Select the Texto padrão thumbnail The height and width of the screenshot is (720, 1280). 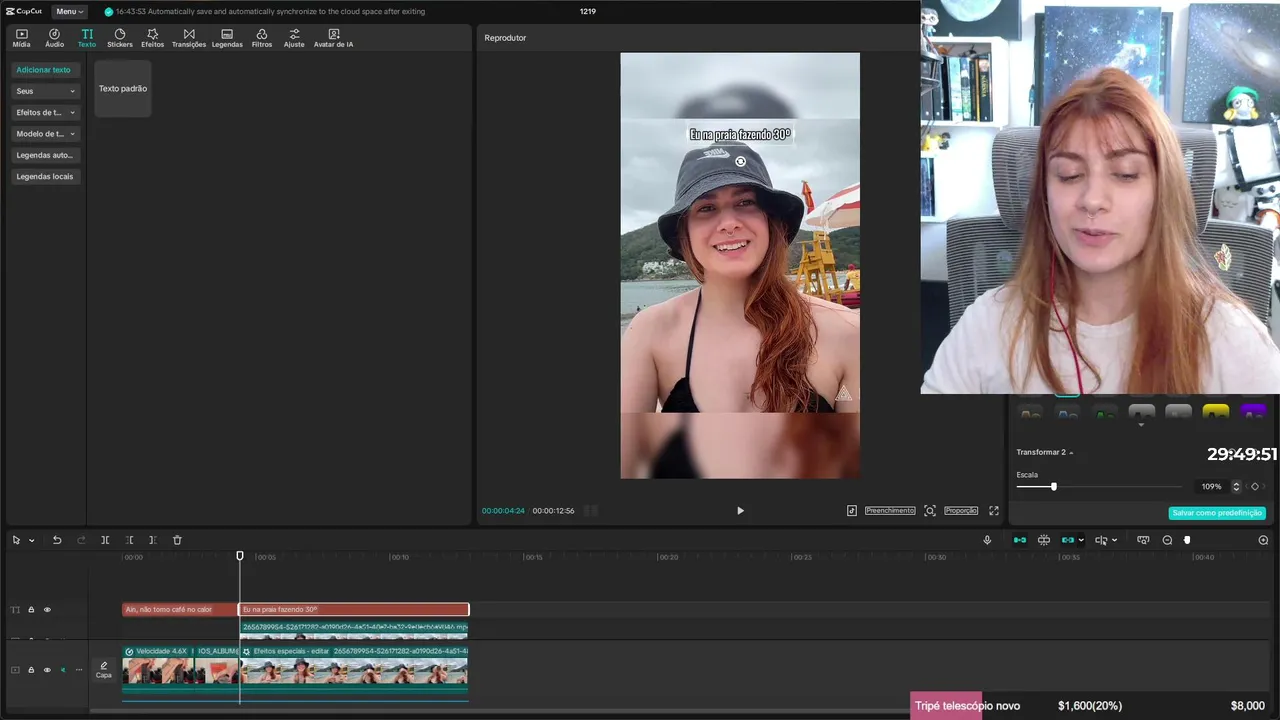tap(123, 88)
